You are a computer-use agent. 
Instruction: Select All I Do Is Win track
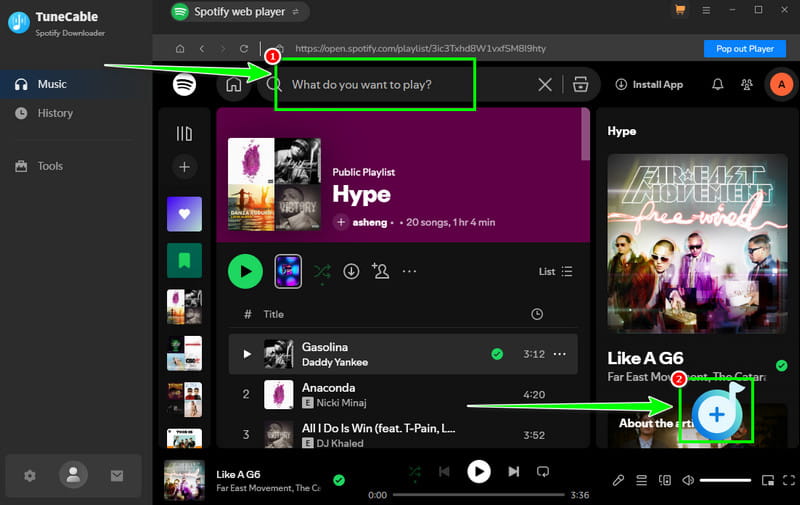[403, 435]
